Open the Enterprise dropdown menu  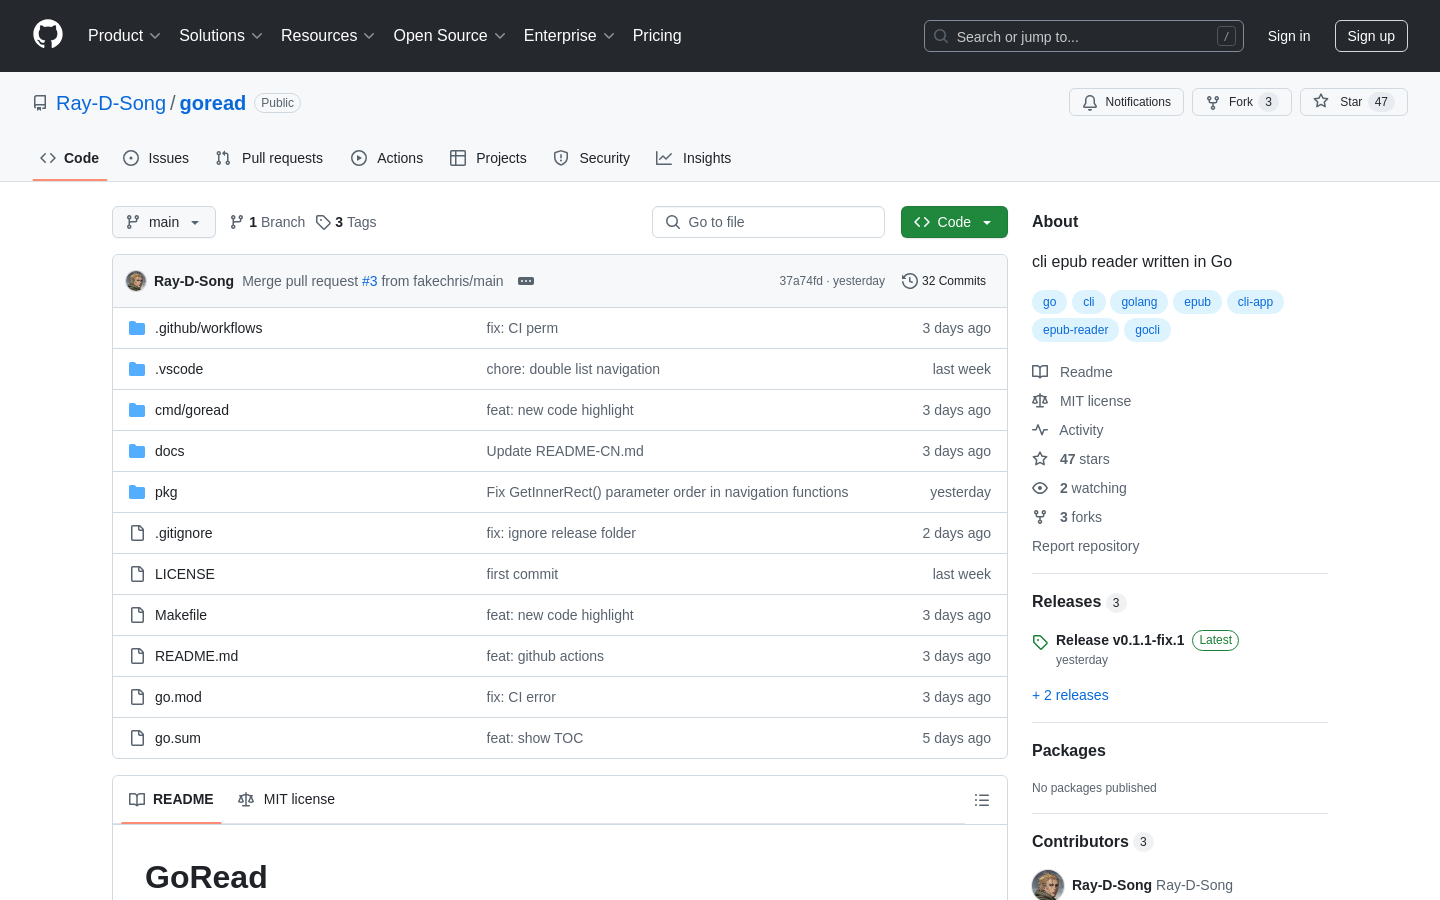[x=569, y=35]
